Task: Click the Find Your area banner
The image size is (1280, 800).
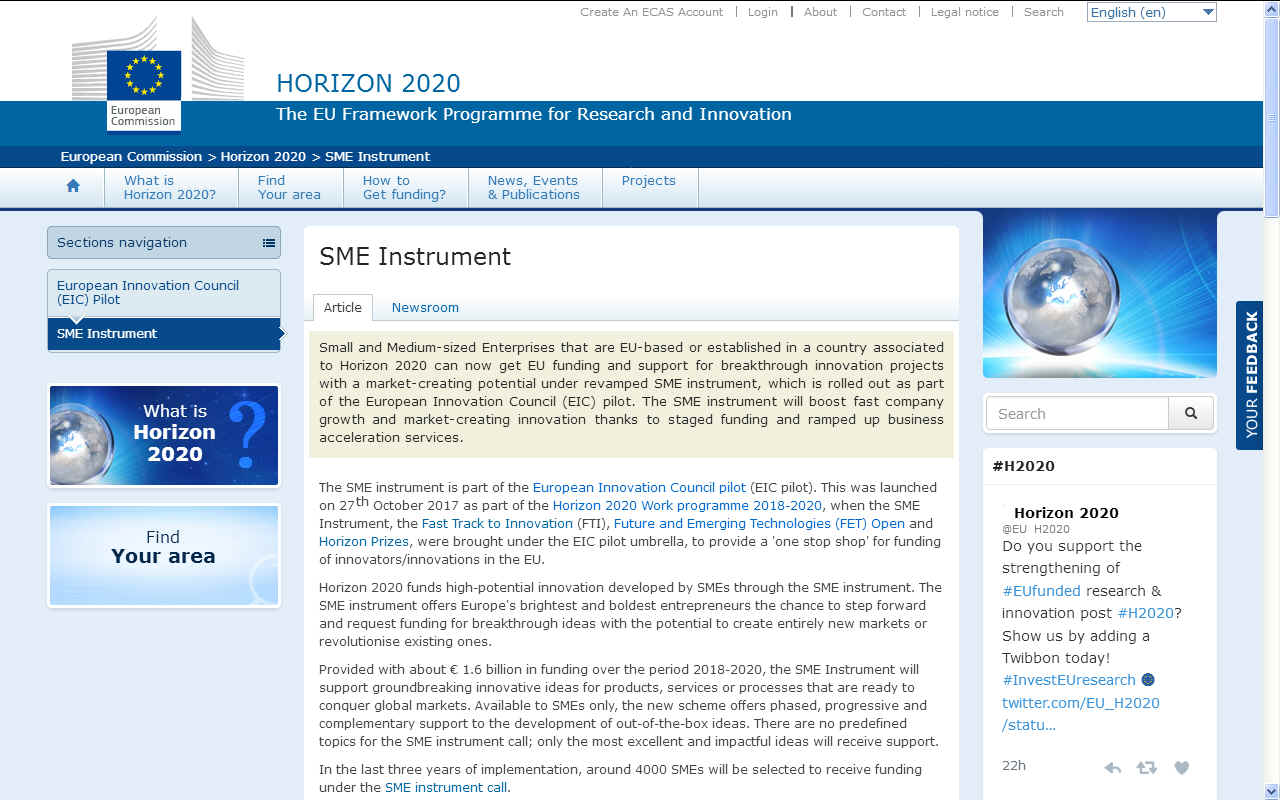Action: click(164, 555)
